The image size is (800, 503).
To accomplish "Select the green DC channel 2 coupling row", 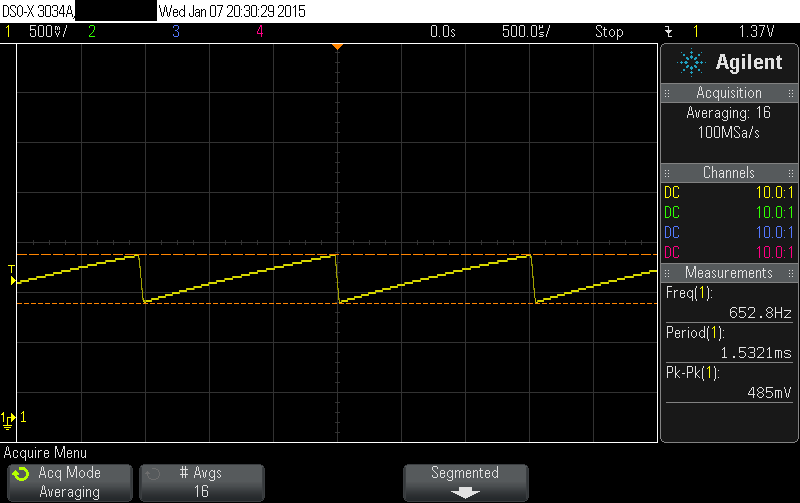I will pyautogui.click(x=729, y=213).
